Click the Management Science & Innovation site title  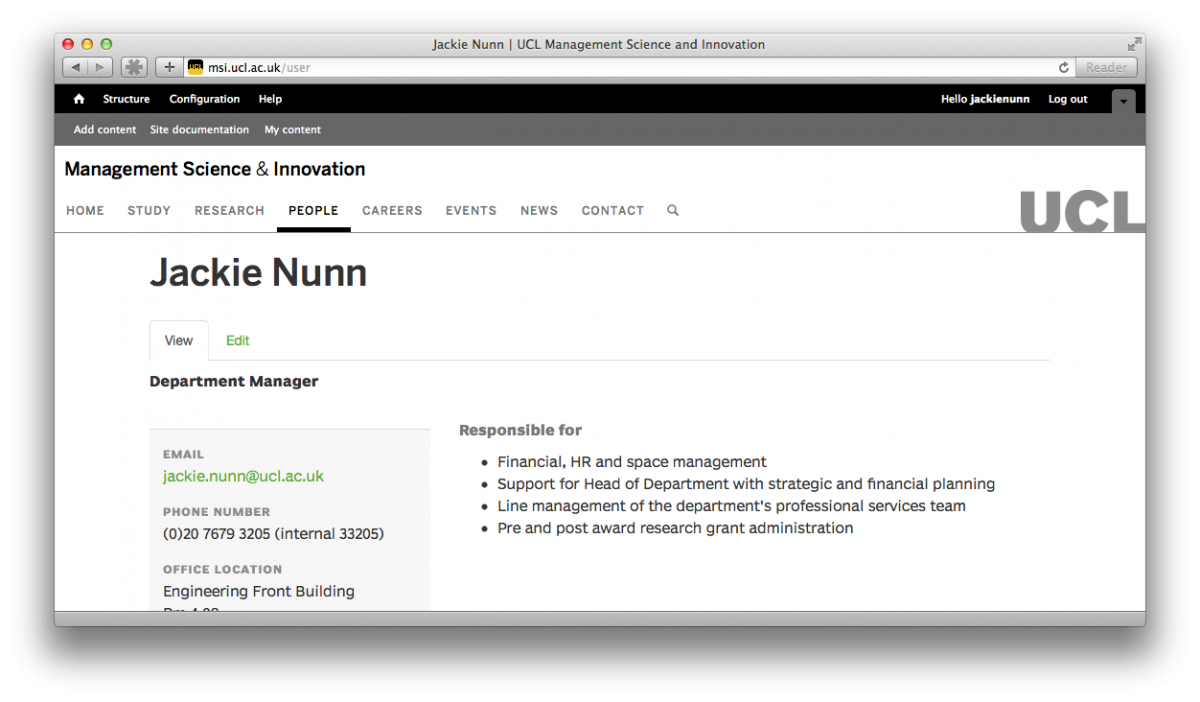(215, 169)
